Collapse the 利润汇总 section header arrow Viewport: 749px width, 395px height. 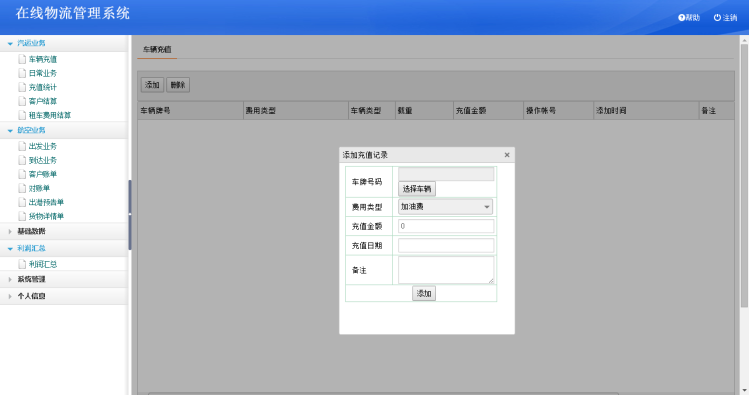pos(10,248)
